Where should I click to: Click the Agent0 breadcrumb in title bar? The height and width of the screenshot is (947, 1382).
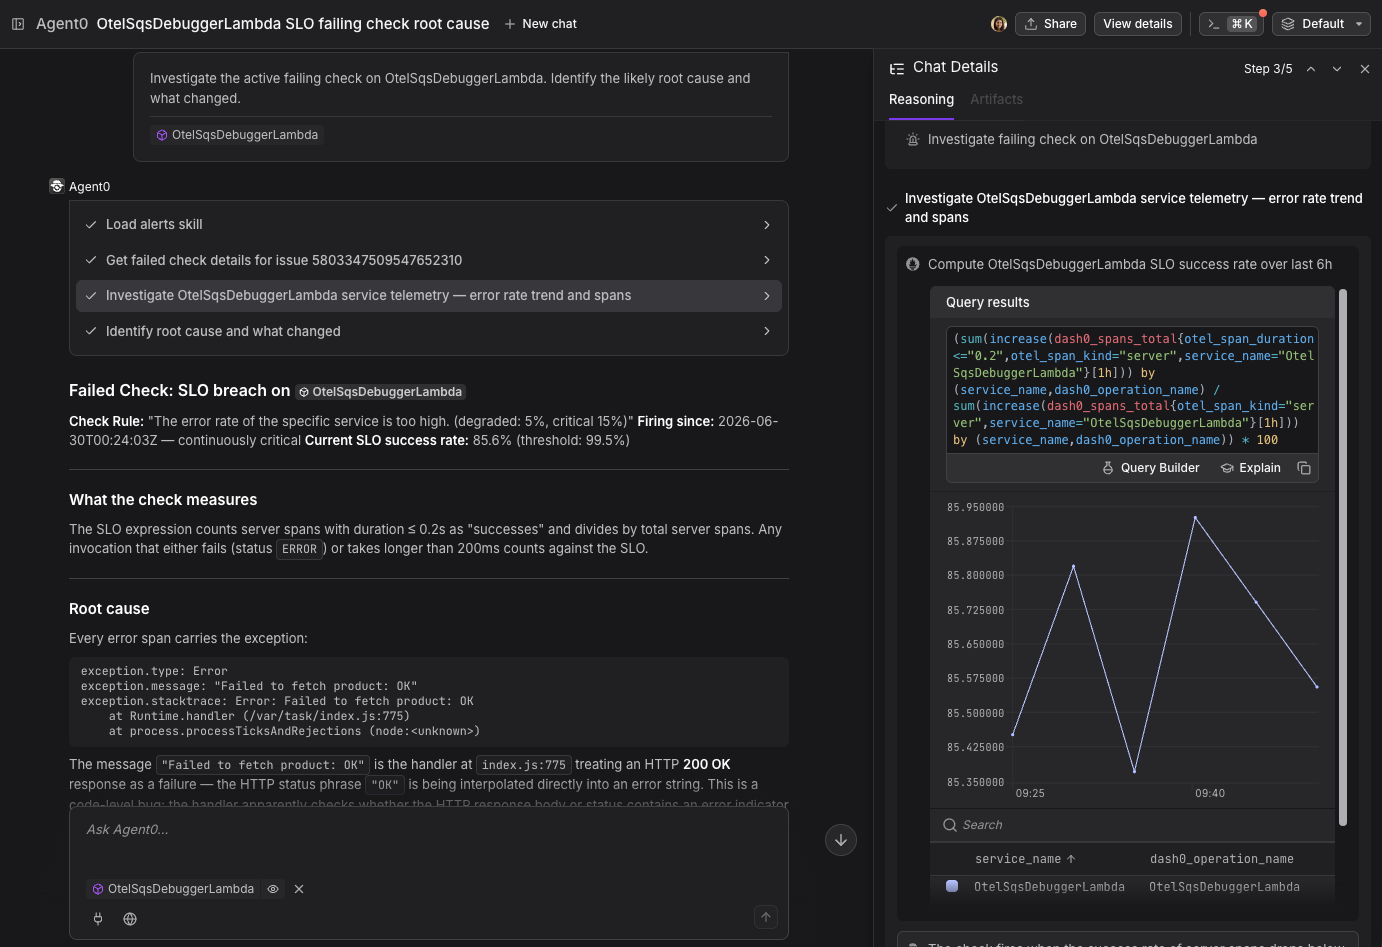pos(62,24)
